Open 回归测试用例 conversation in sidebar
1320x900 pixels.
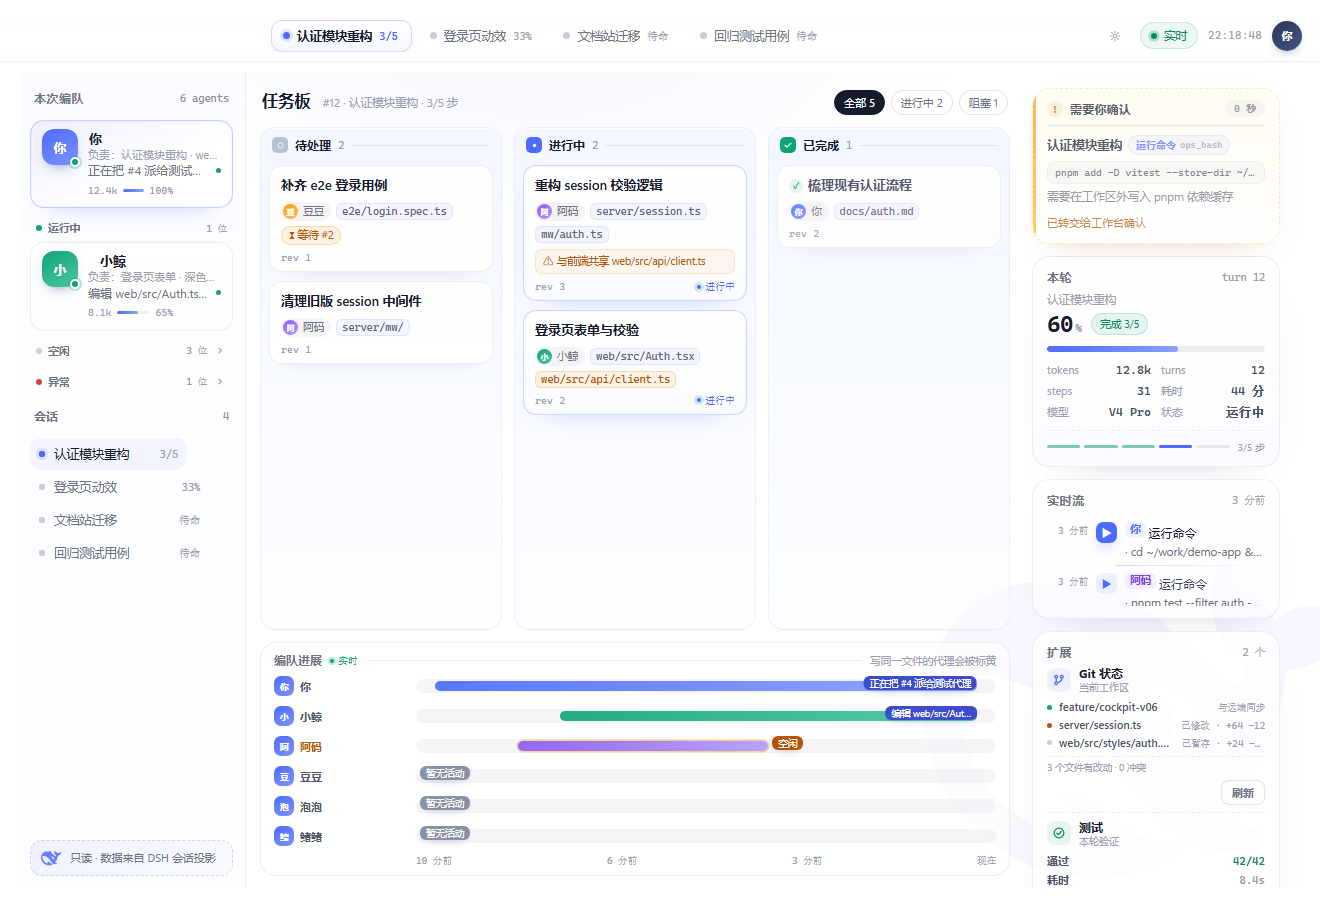(x=119, y=553)
